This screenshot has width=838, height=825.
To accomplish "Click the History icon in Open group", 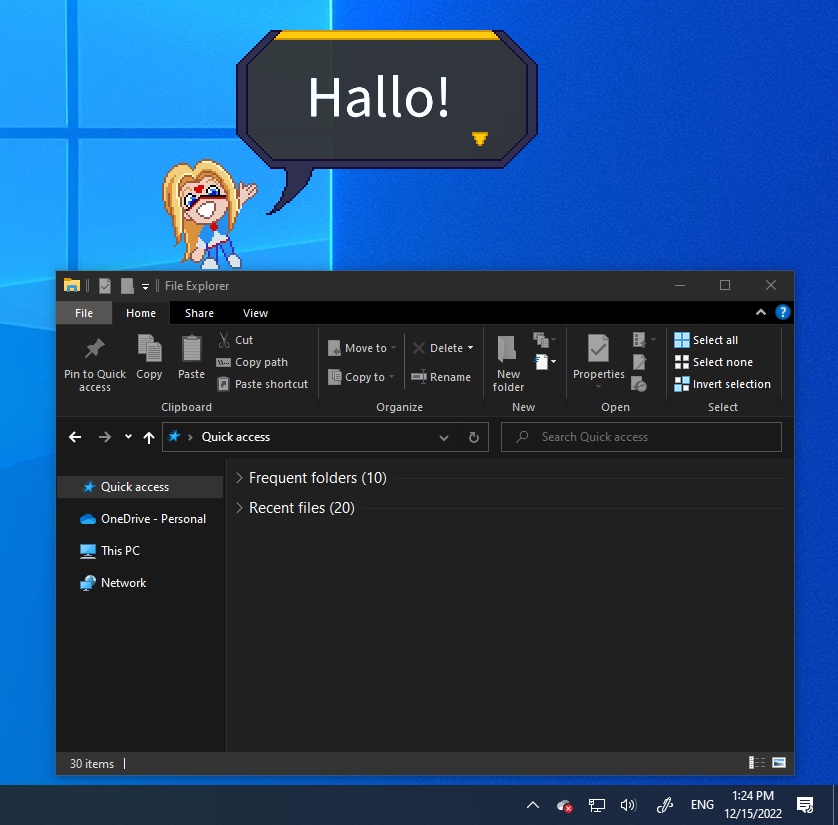I will point(639,384).
